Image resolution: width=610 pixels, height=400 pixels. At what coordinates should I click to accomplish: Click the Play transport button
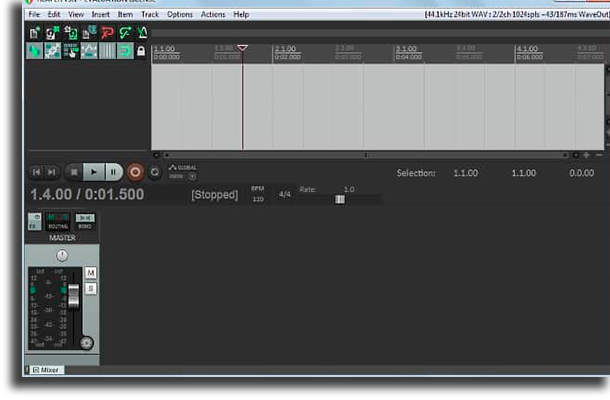[94, 172]
